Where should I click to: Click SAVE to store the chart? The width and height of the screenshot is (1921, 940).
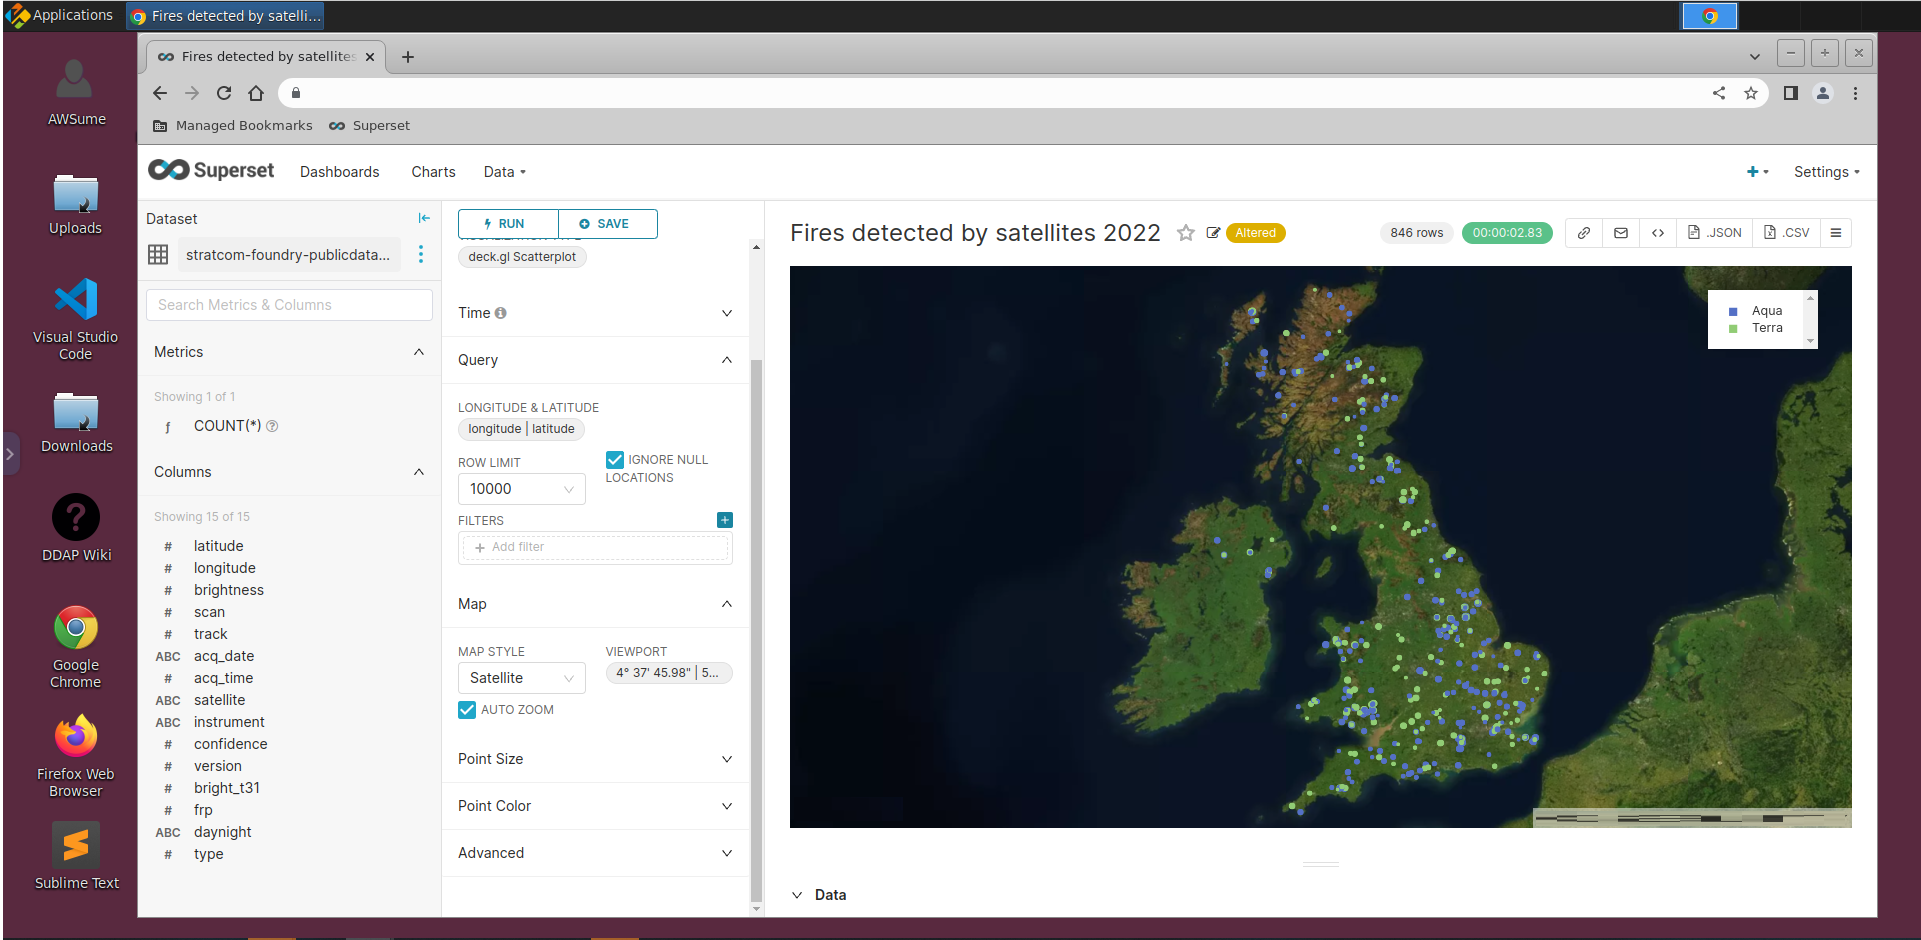[x=607, y=223]
